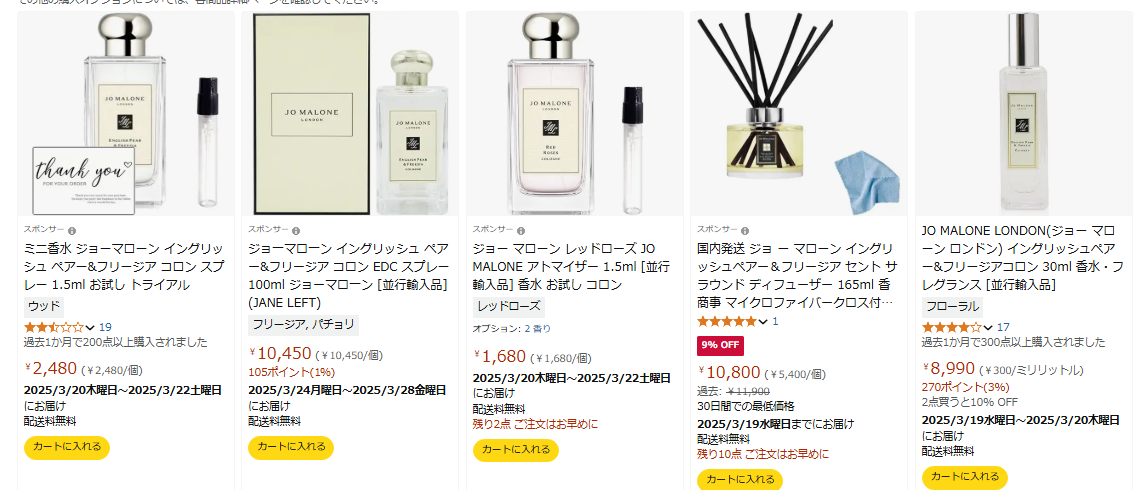Open the 17 reviews count link
The image size is (1145, 490).
tap(1003, 327)
